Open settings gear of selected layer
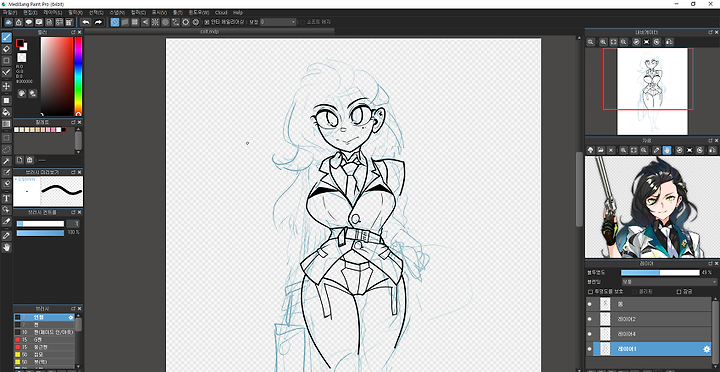Screen dimensions: 720x372 (x=707, y=349)
